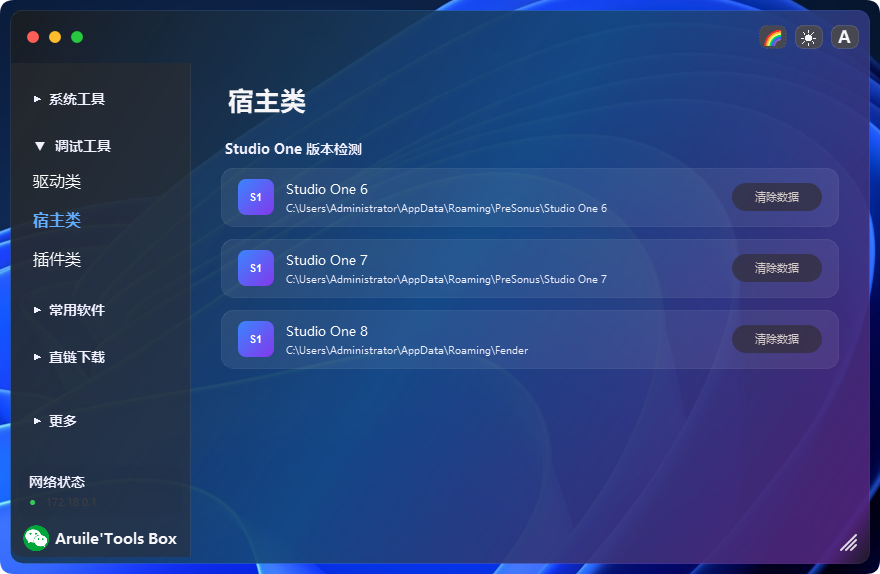Click the WeChat icon at bottom left
The height and width of the screenshot is (574, 880).
pyautogui.click(x=36, y=538)
